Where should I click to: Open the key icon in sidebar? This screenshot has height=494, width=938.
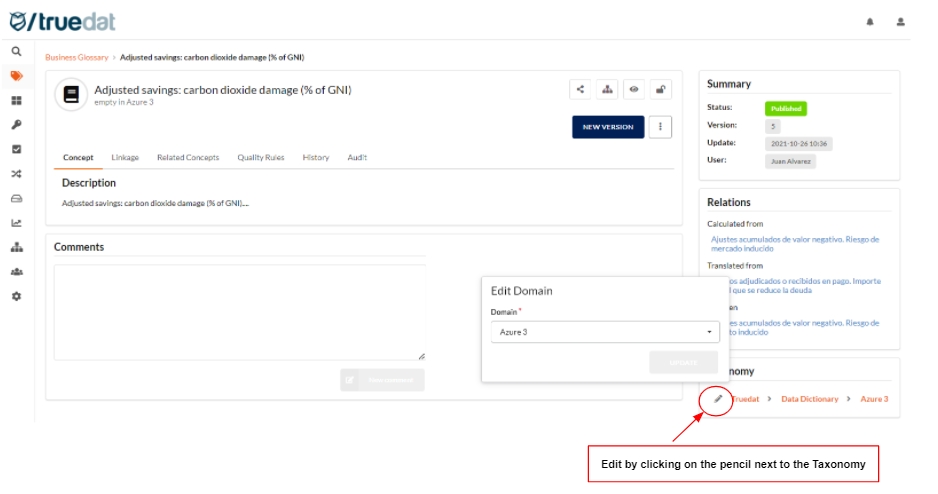pyautogui.click(x=16, y=125)
